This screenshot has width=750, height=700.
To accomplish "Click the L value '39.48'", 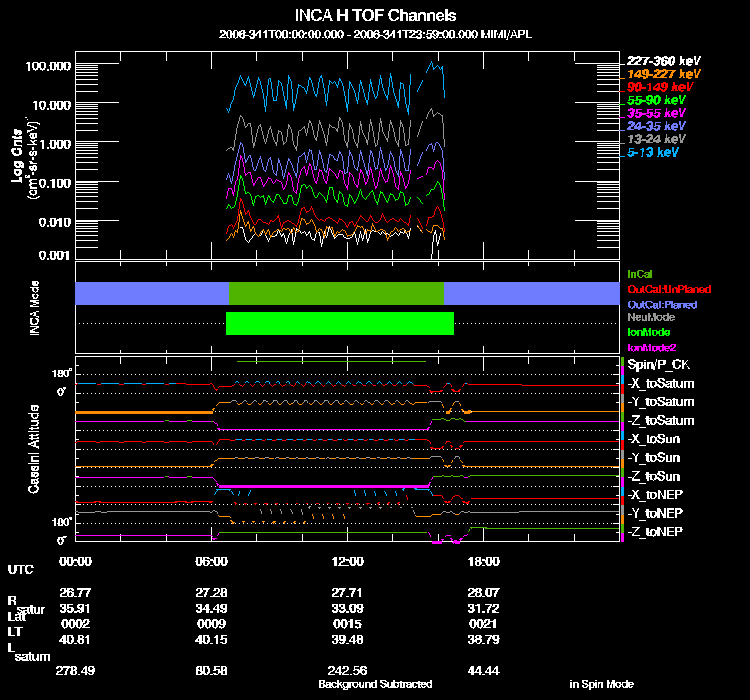I will pos(347,640).
